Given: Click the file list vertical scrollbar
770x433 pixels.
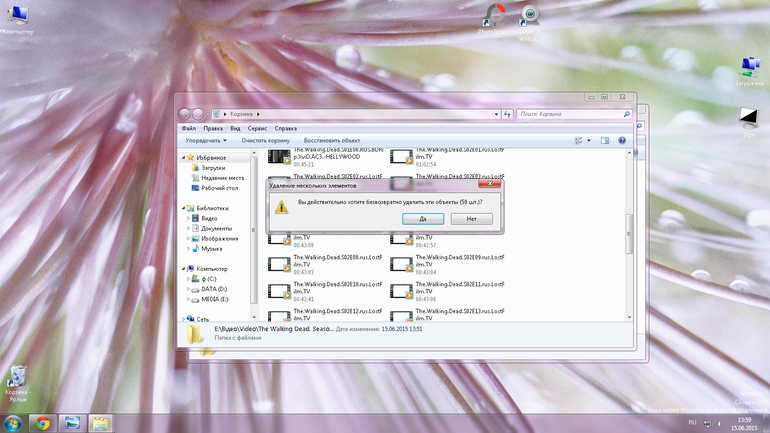Looking at the screenshot, I should [x=629, y=235].
